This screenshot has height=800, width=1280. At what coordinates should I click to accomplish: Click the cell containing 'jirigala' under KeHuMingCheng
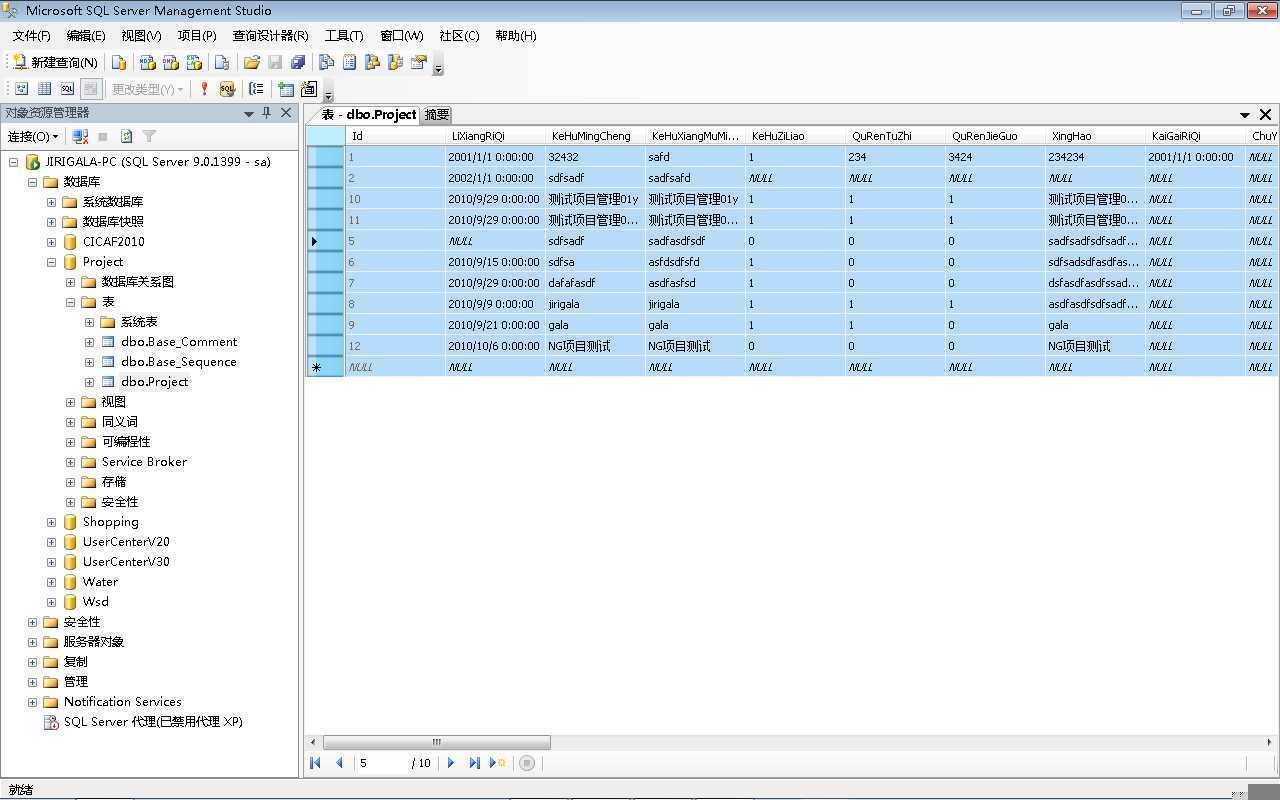(x=595, y=304)
